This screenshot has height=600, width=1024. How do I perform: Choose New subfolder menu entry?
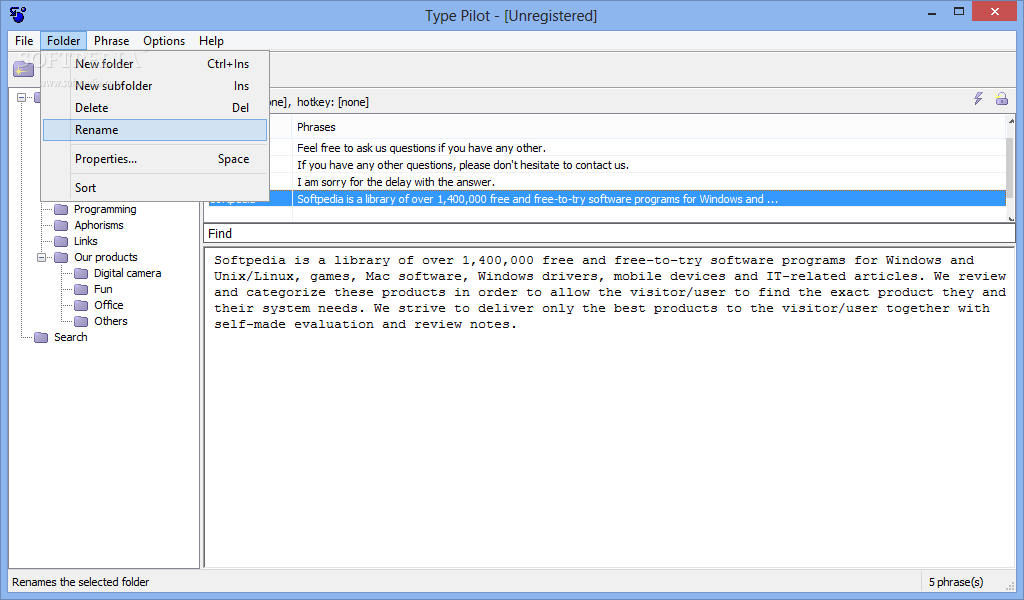155,86
